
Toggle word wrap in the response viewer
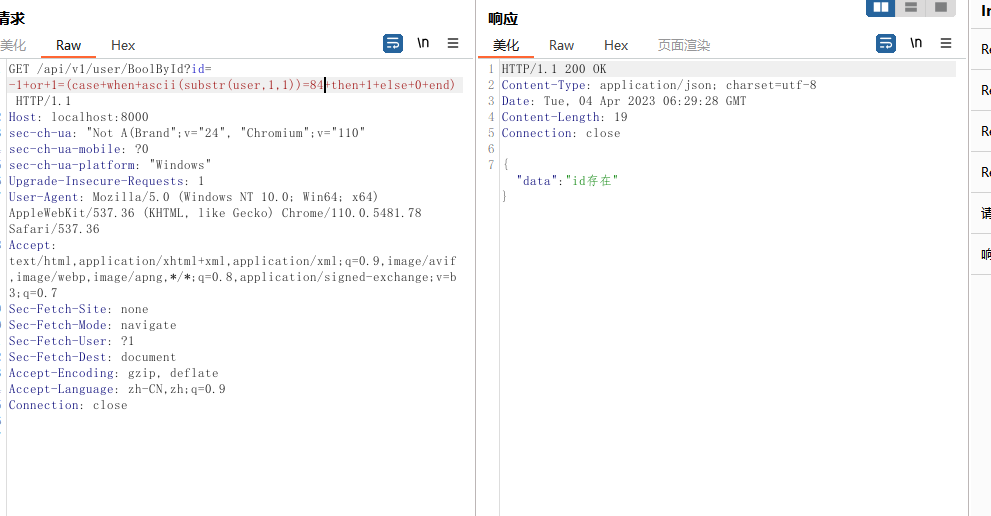(x=886, y=43)
